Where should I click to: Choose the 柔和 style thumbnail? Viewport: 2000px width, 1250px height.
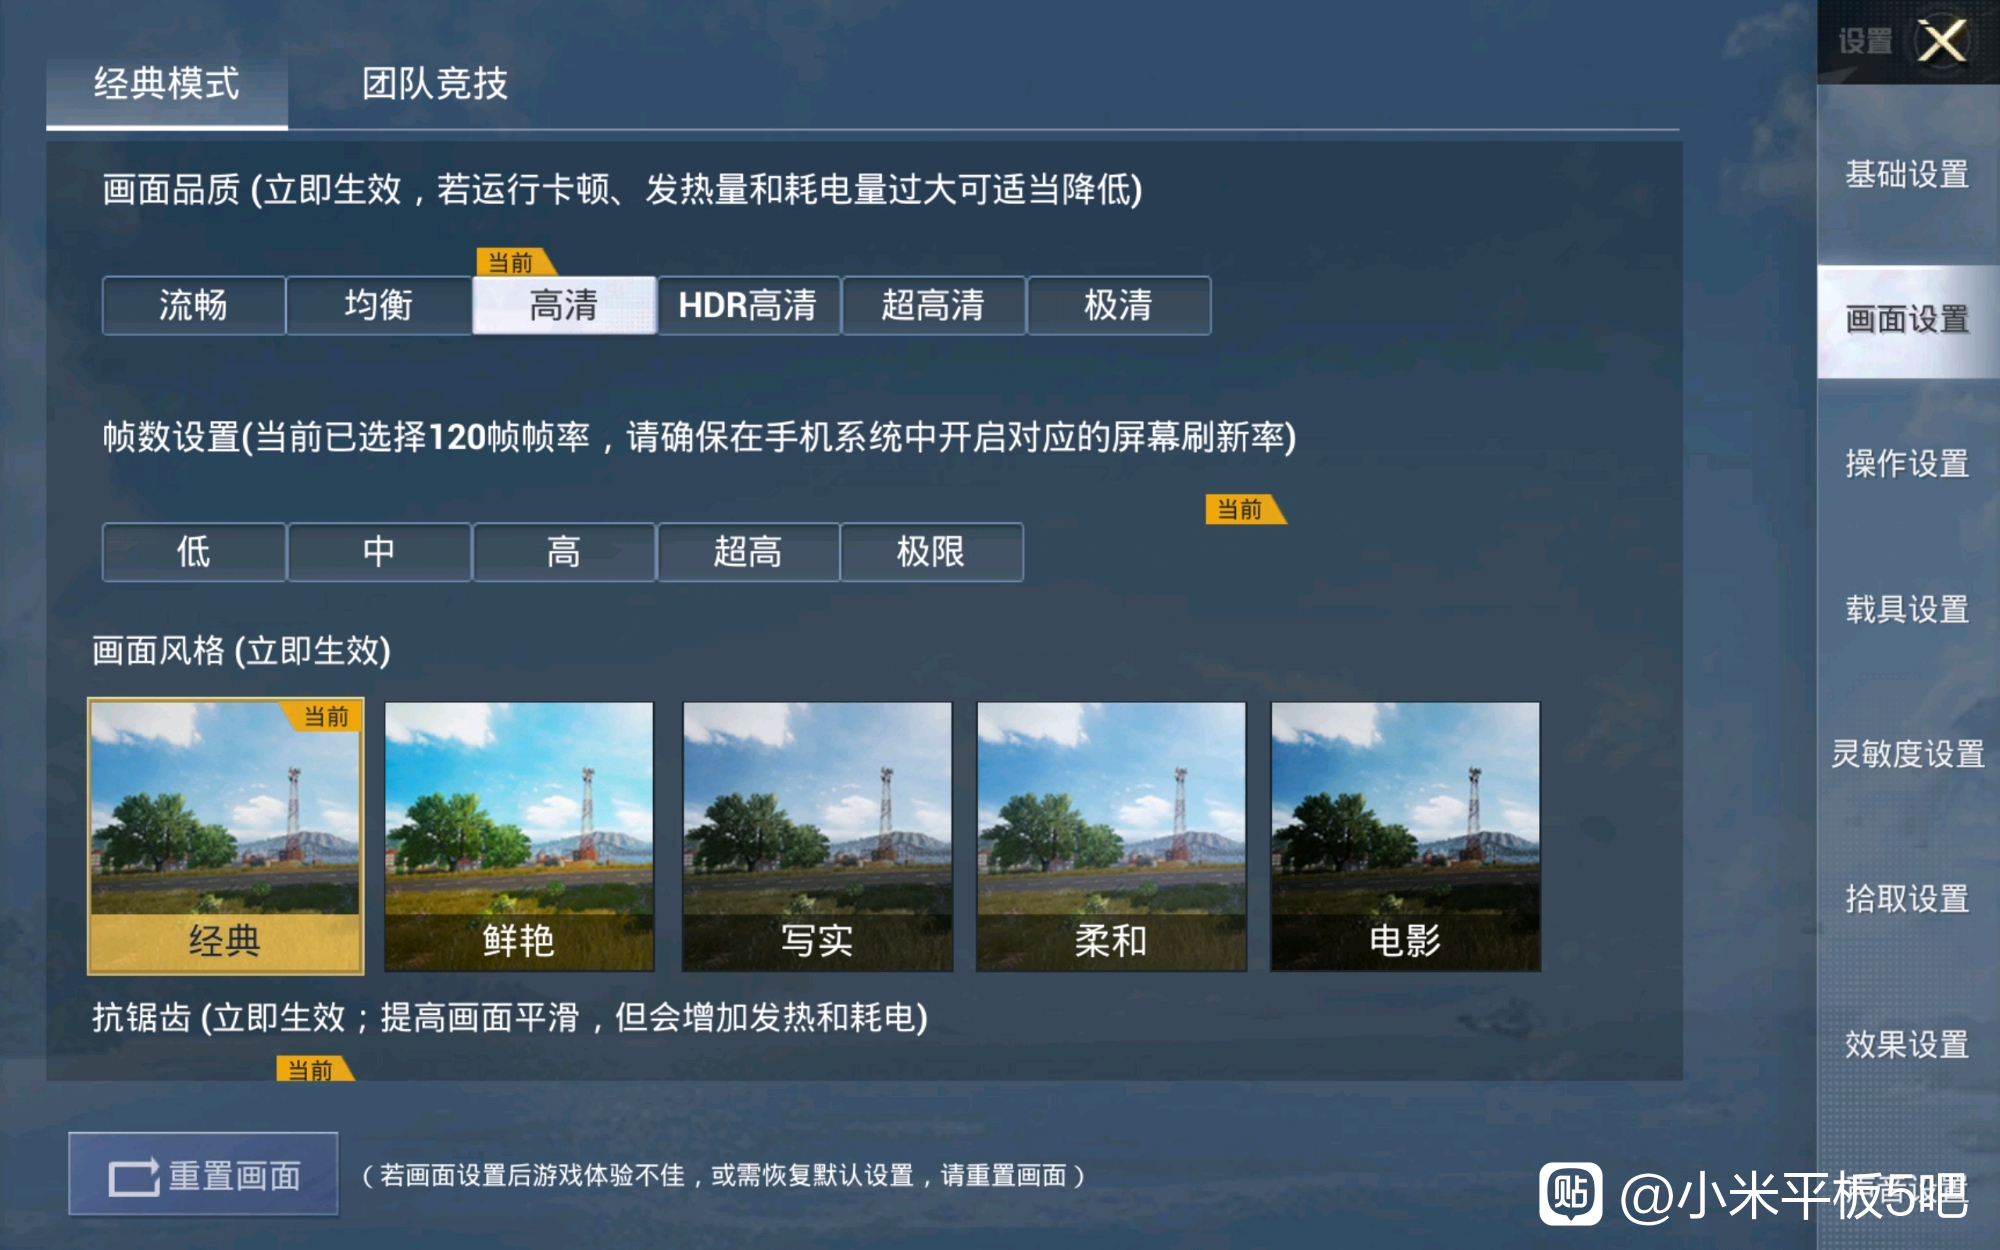(x=1111, y=836)
